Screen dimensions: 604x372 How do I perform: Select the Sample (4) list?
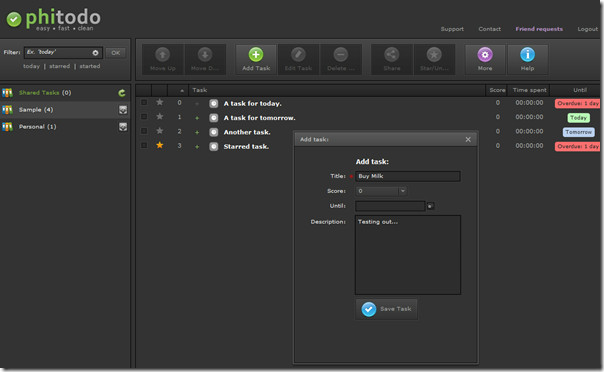point(36,110)
